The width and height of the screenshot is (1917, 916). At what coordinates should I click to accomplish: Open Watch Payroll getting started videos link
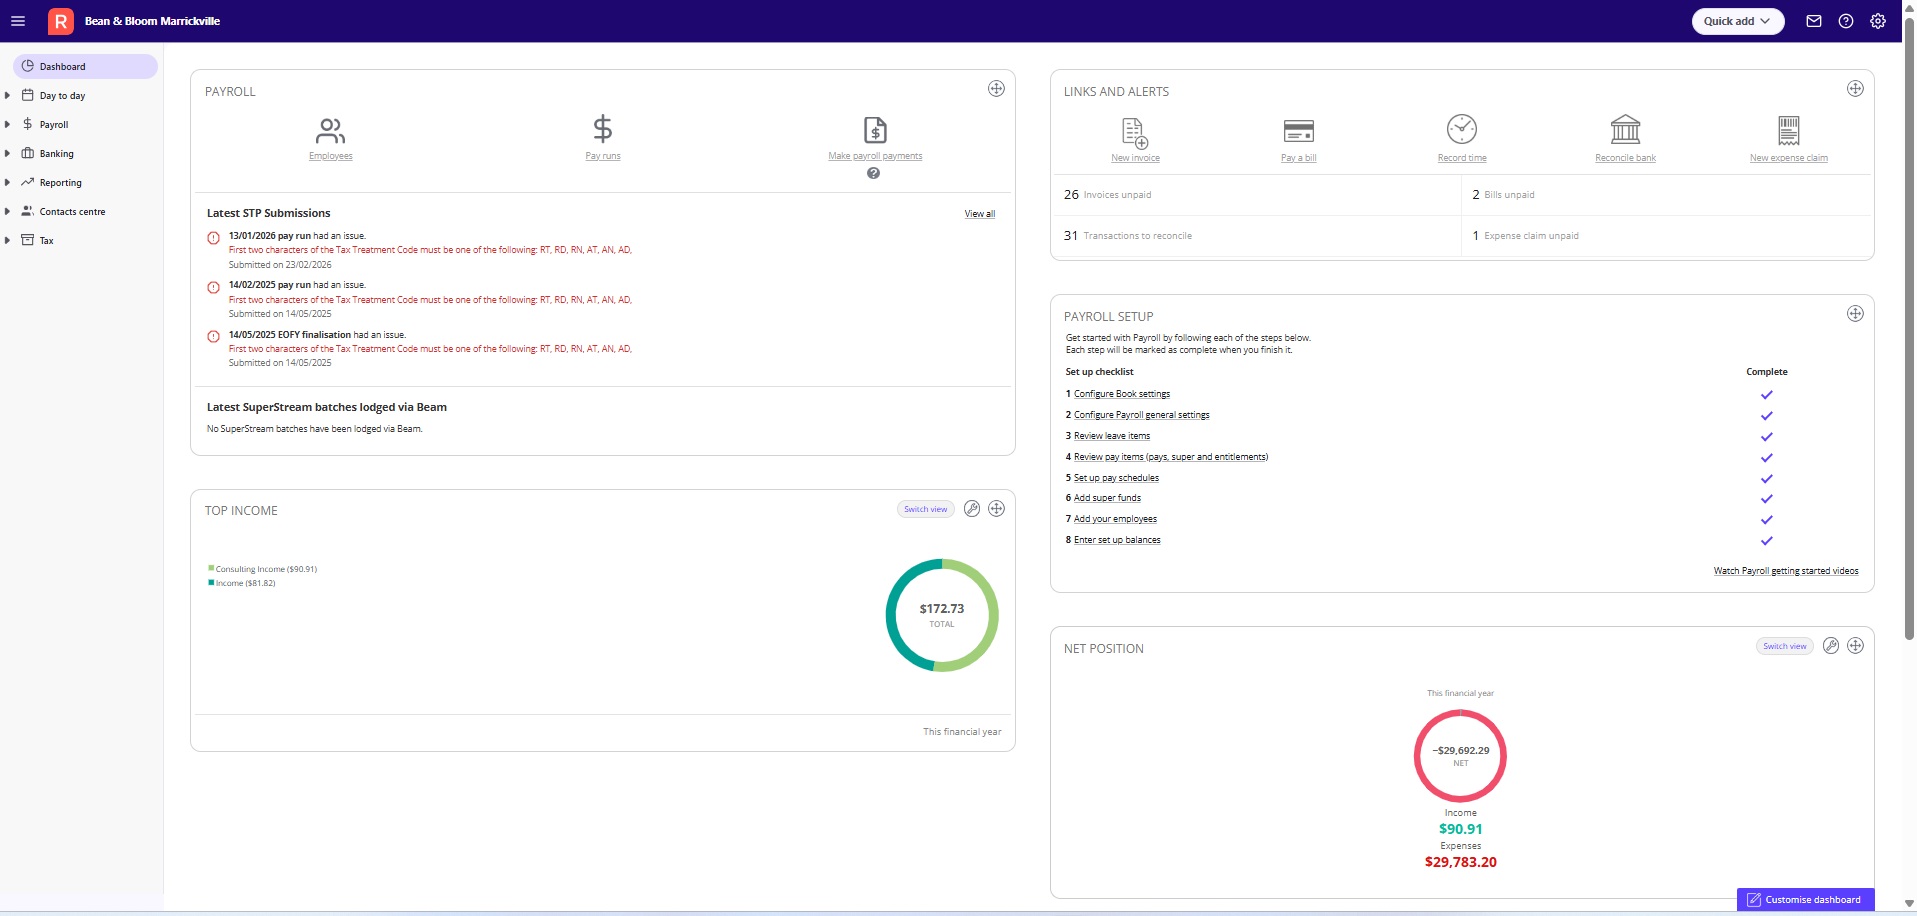(x=1786, y=571)
